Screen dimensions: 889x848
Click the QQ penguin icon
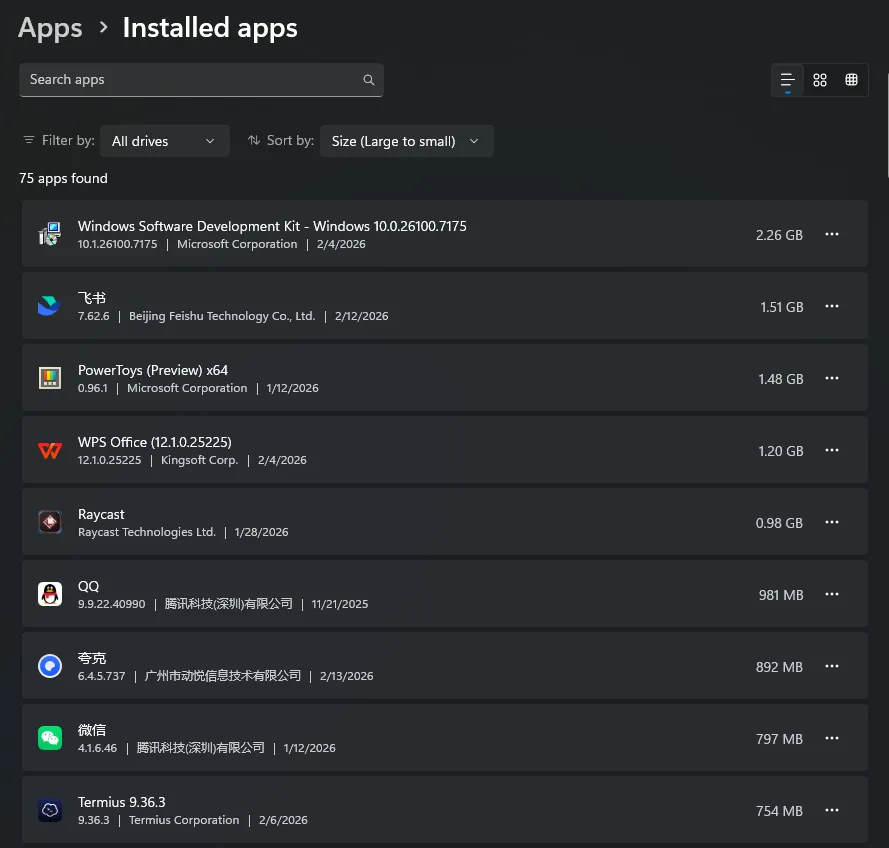tap(50, 595)
